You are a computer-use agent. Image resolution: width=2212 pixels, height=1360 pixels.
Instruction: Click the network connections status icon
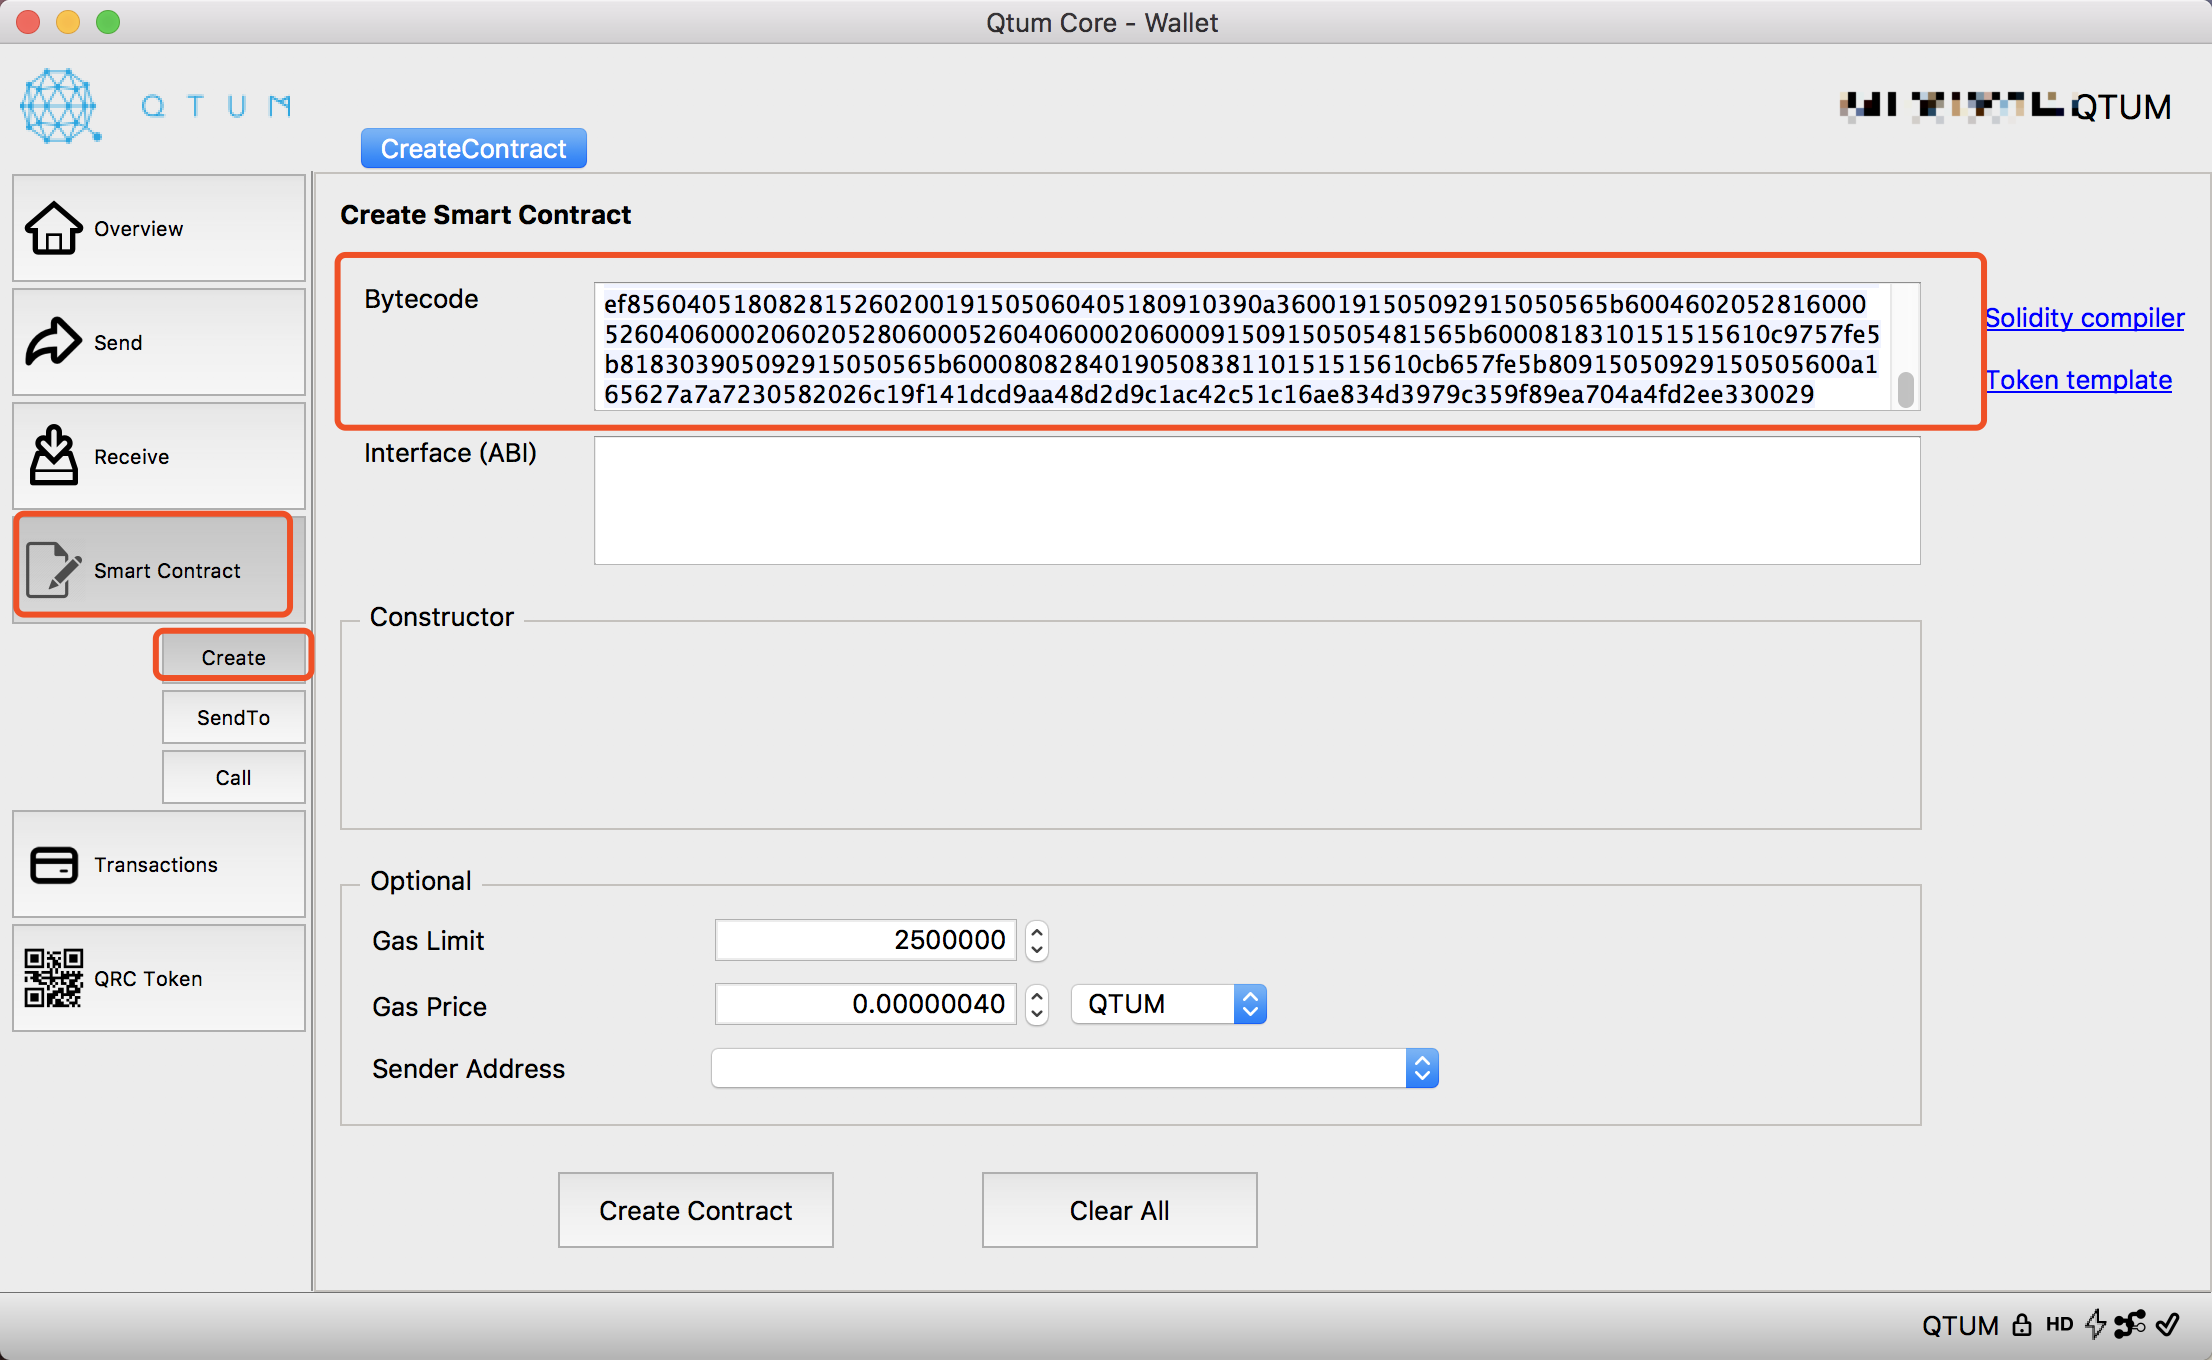pos(2130,1325)
